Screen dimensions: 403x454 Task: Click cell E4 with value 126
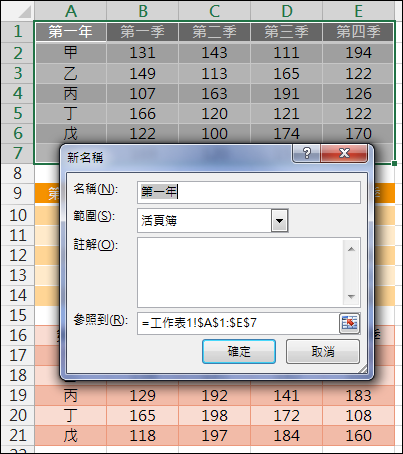[x=358, y=93]
